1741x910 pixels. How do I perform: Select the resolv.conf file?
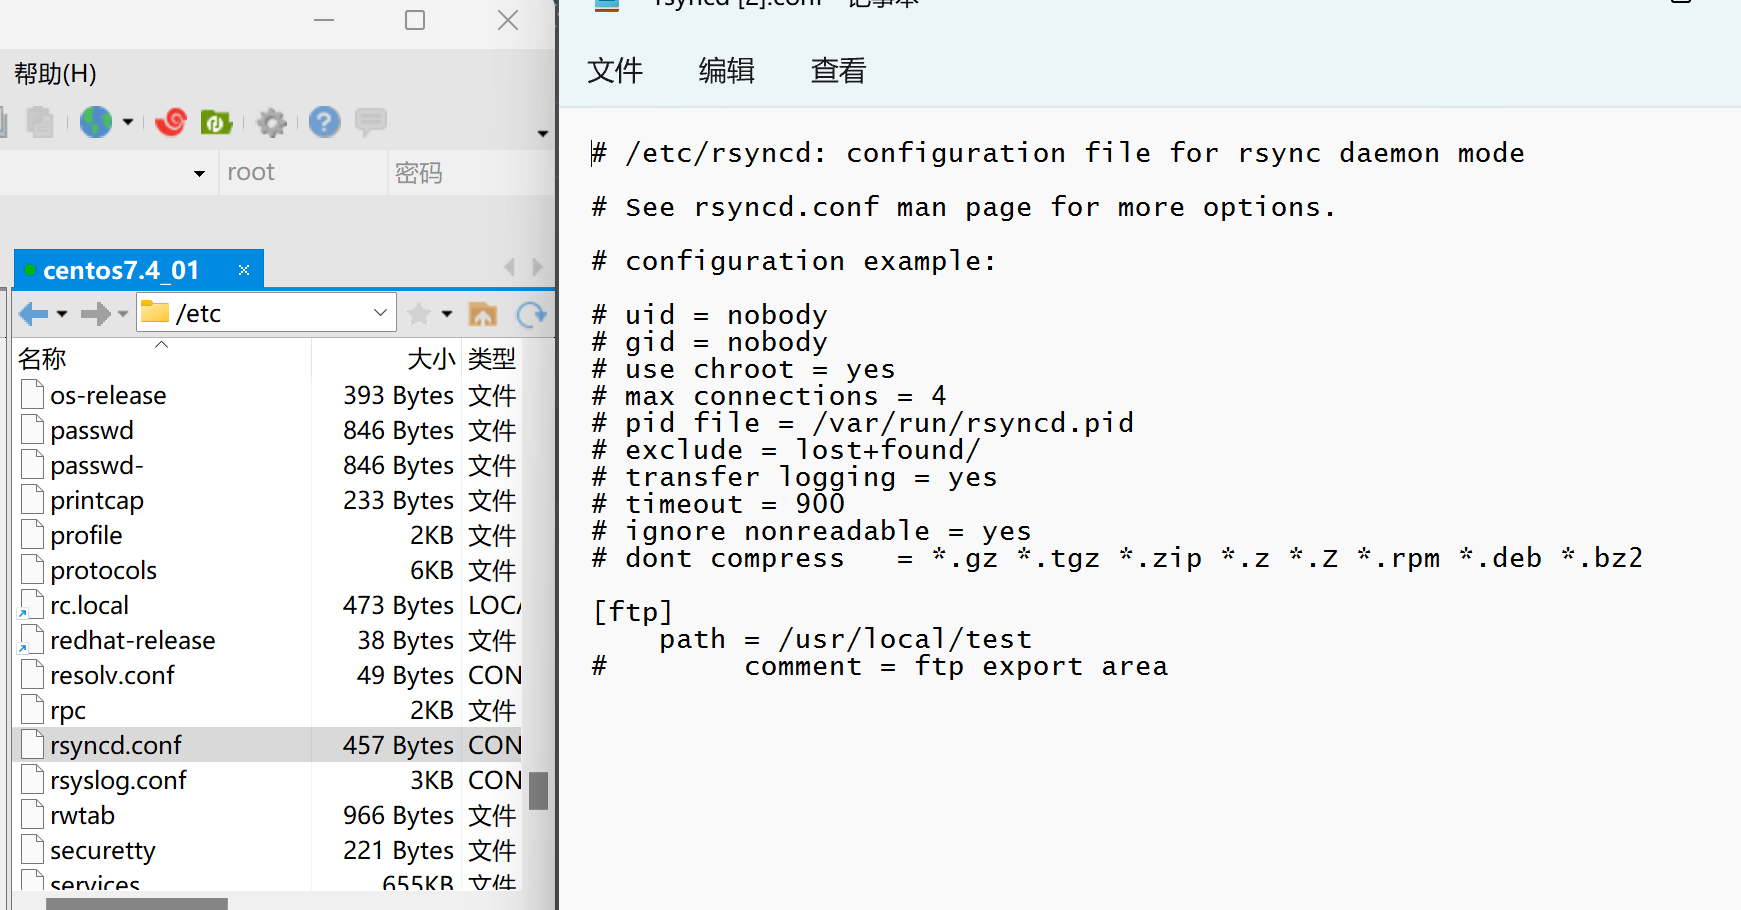pos(113,675)
